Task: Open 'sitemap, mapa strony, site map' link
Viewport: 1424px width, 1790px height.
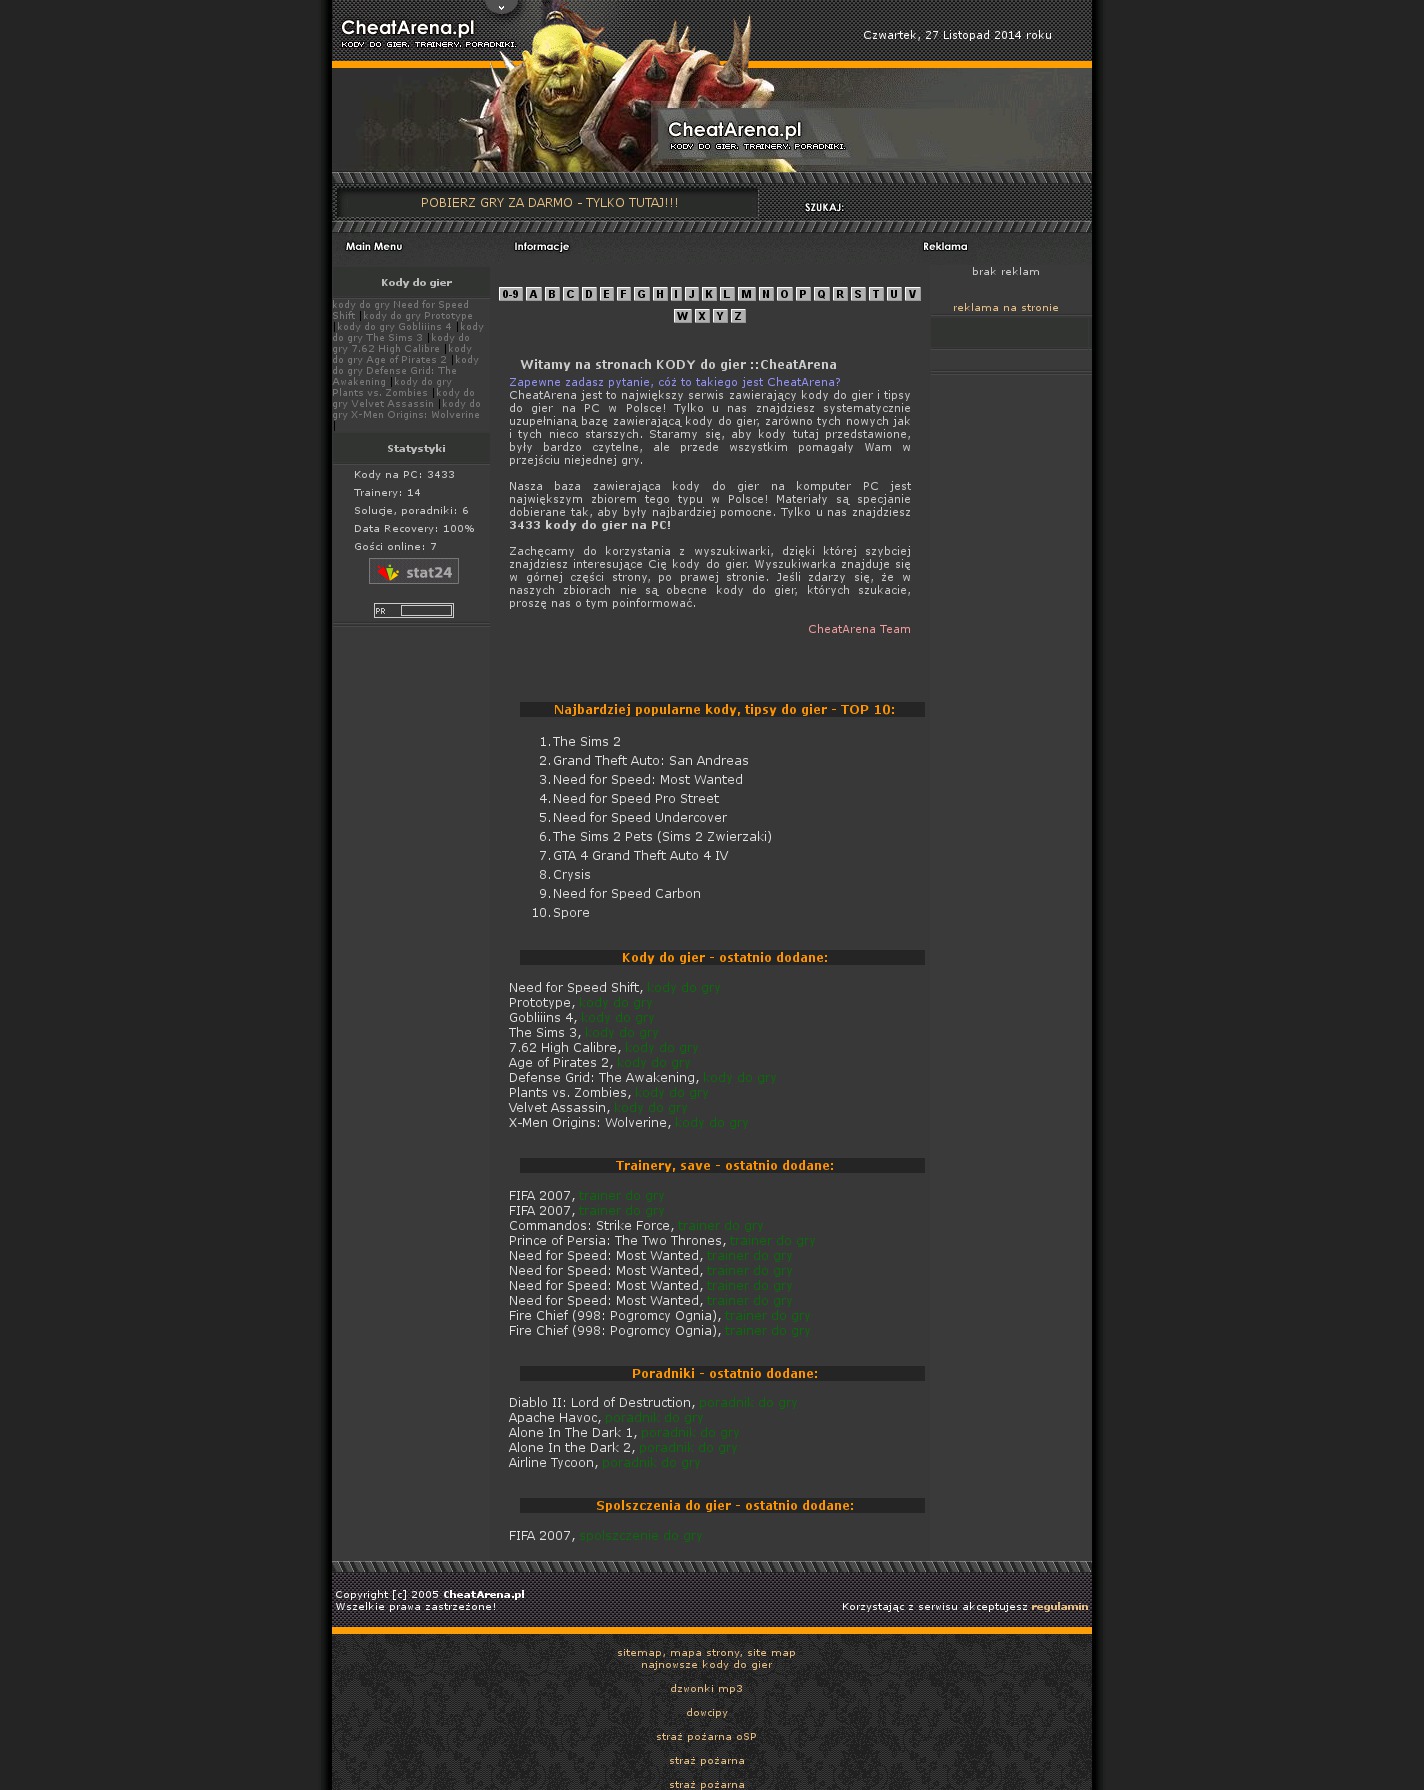Action: pyautogui.click(x=706, y=1653)
